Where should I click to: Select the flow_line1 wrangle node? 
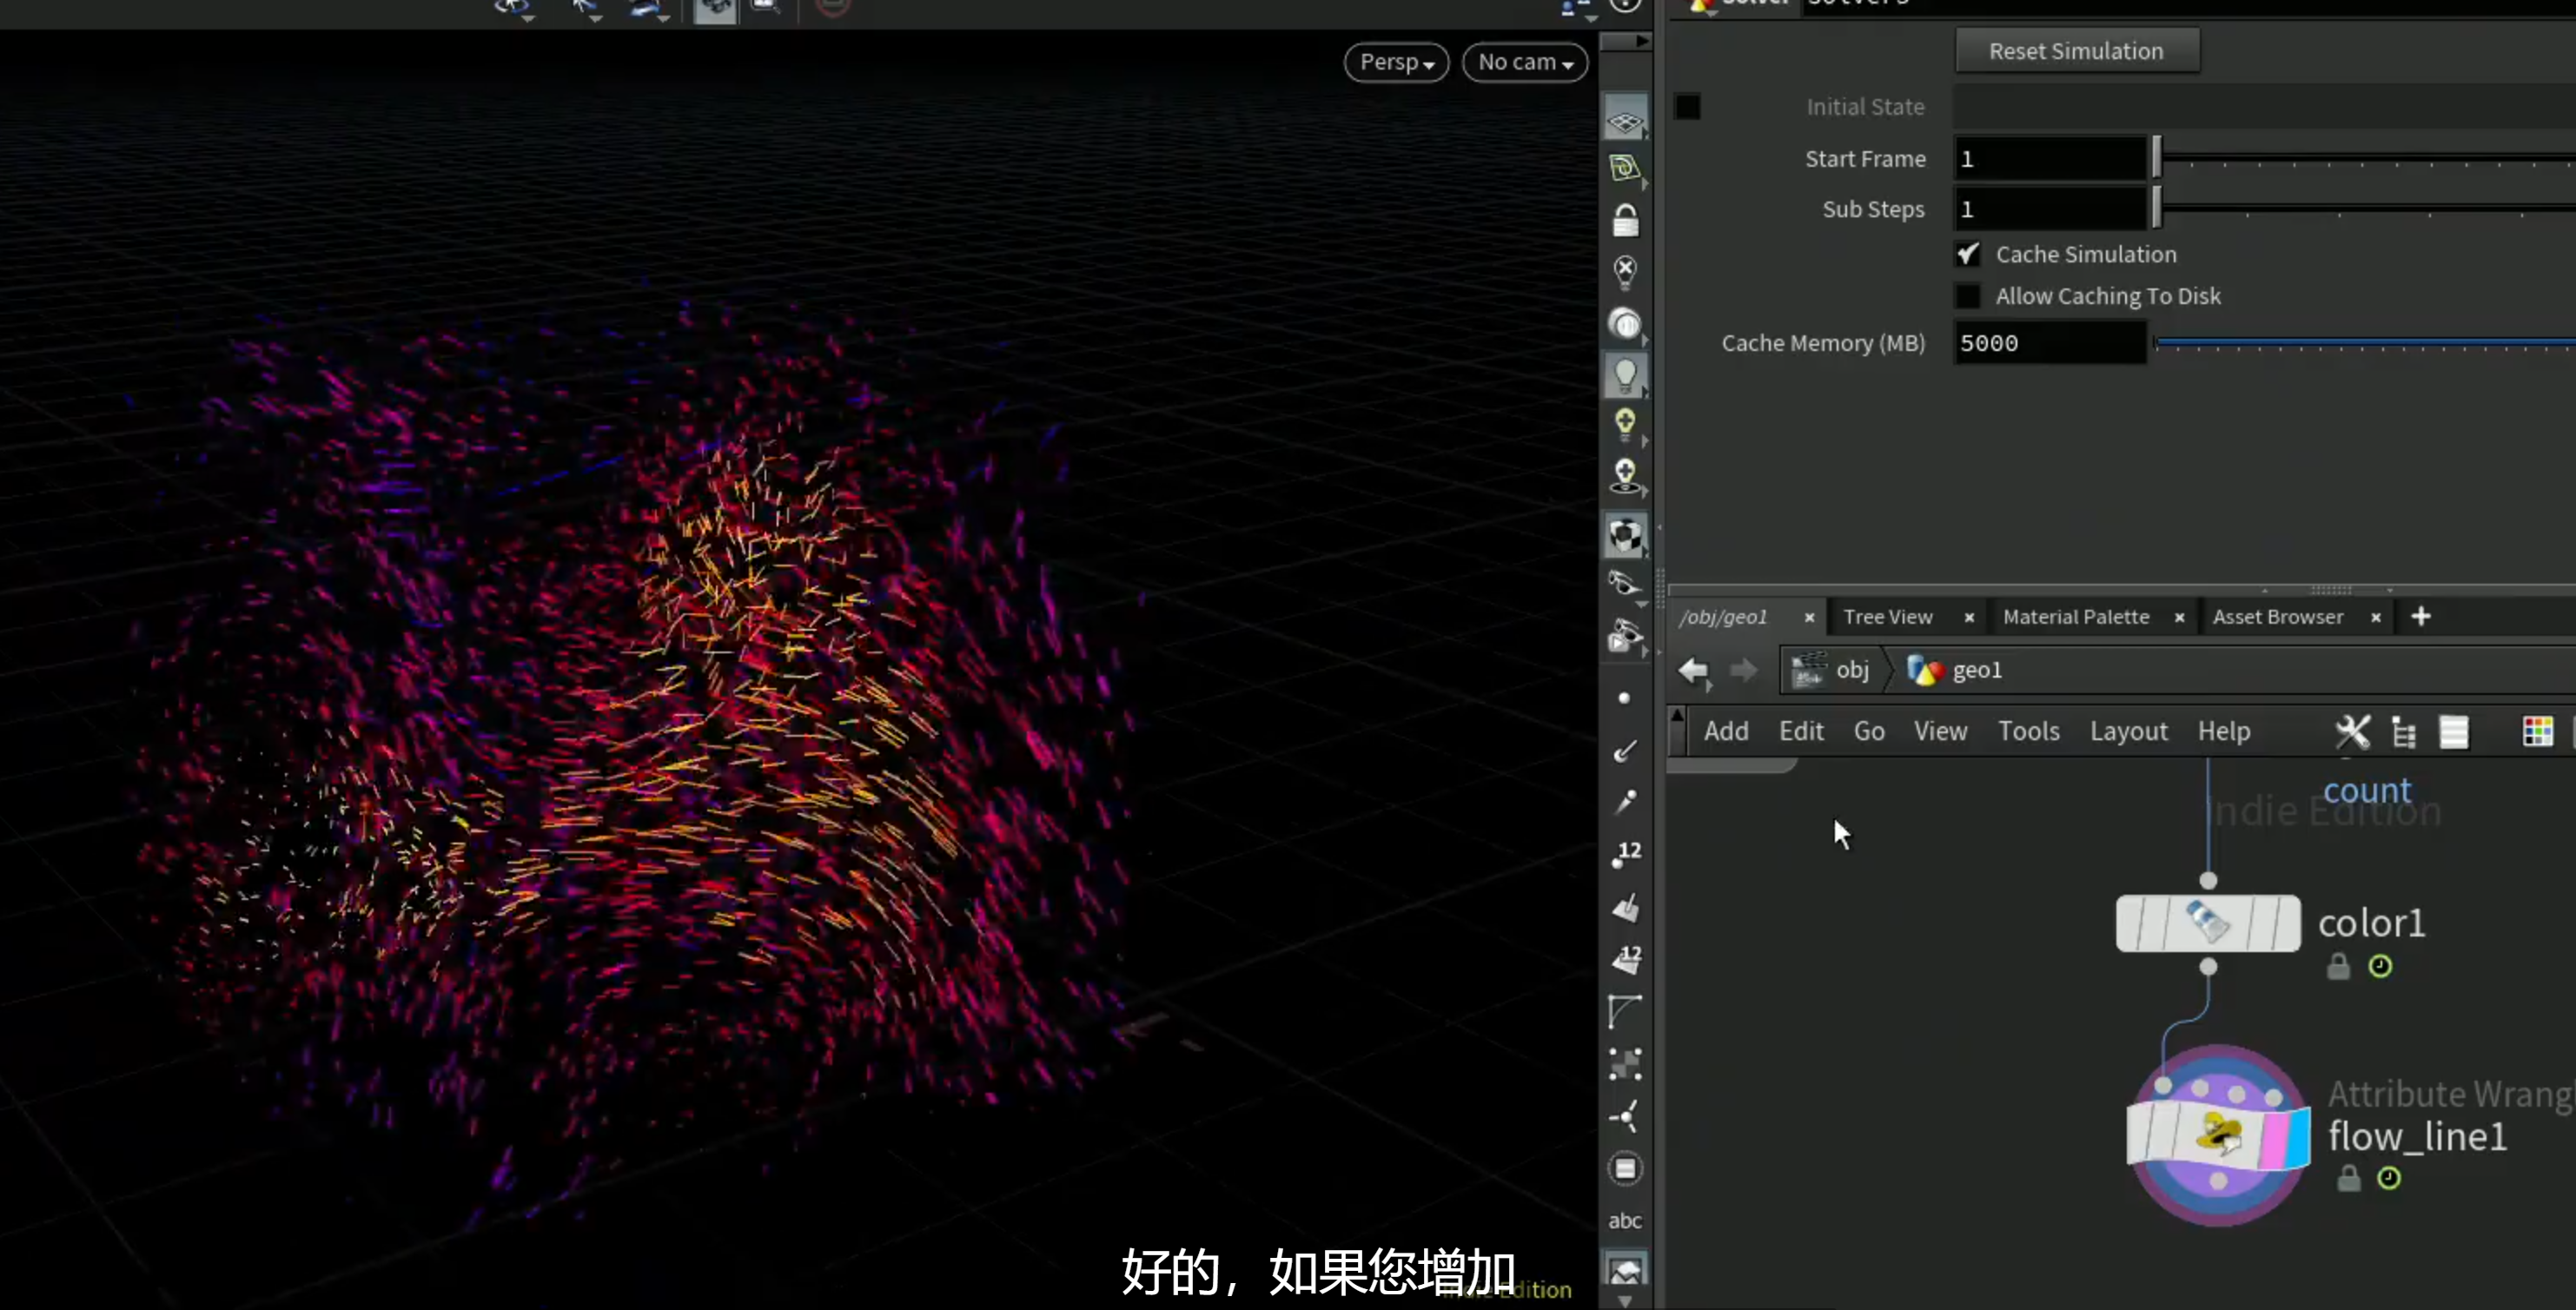(2219, 1134)
